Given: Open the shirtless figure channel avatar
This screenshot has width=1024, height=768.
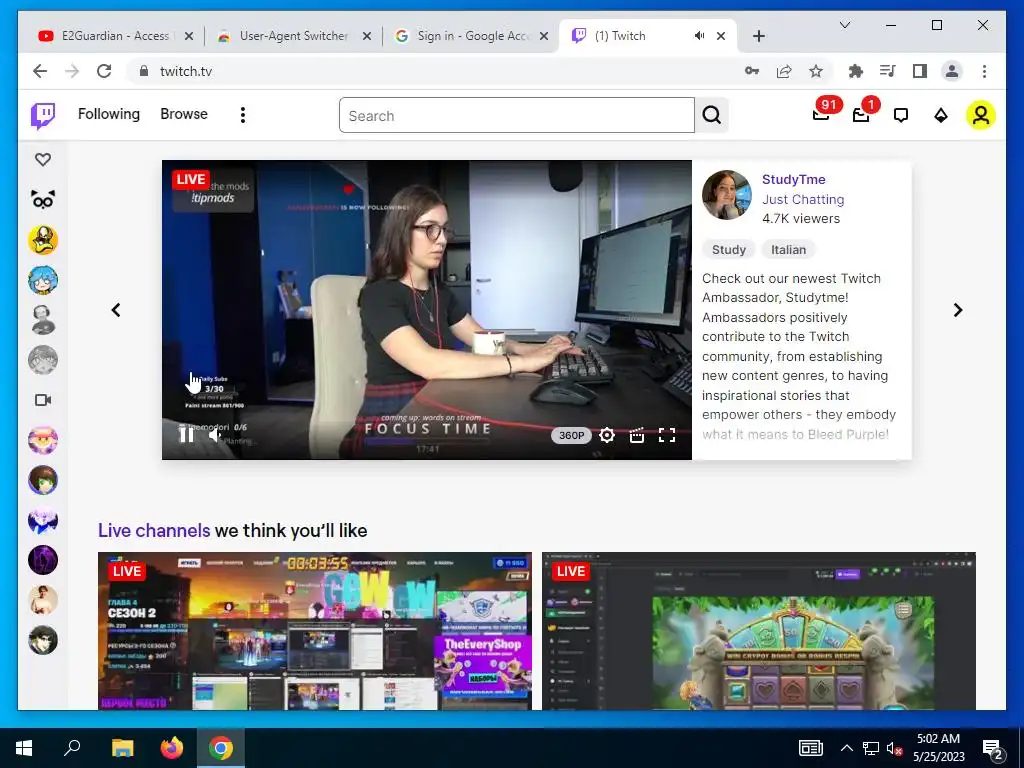Looking at the screenshot, I should tap(43, 600).
